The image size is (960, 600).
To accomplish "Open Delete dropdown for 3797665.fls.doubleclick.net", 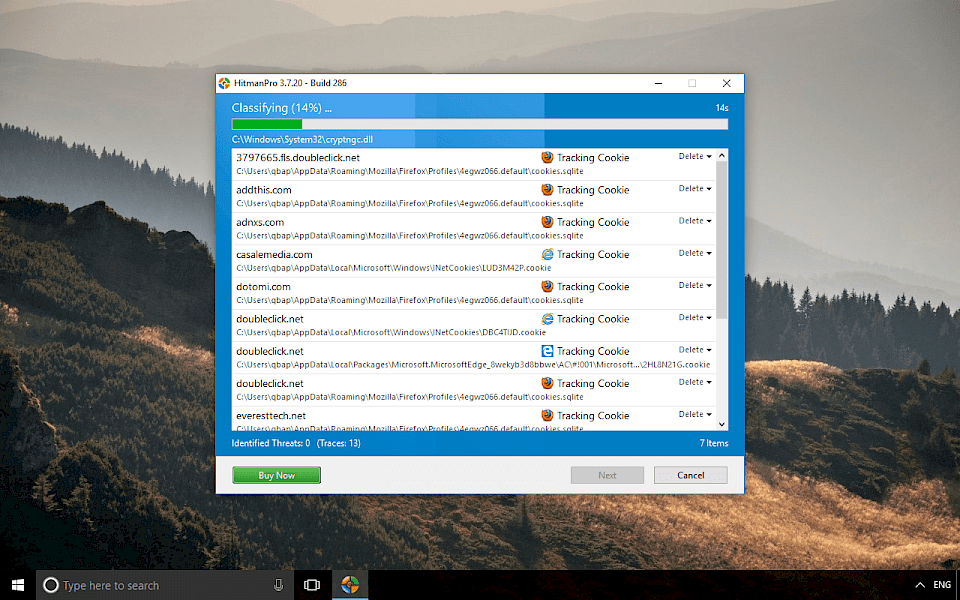I will [695, 157].
